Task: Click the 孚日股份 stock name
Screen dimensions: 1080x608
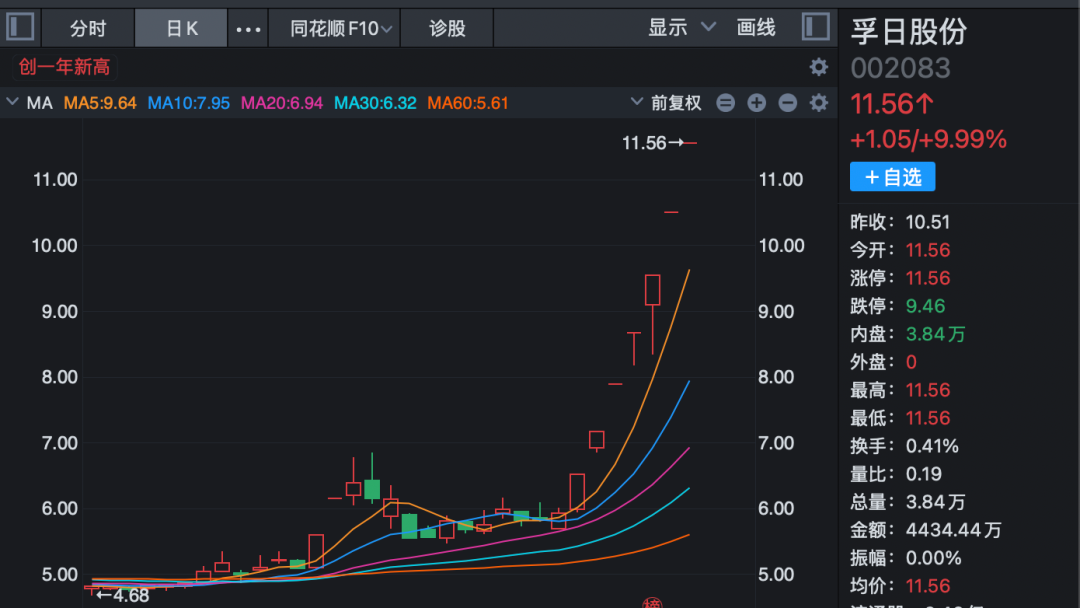Action: pos(908,31)
